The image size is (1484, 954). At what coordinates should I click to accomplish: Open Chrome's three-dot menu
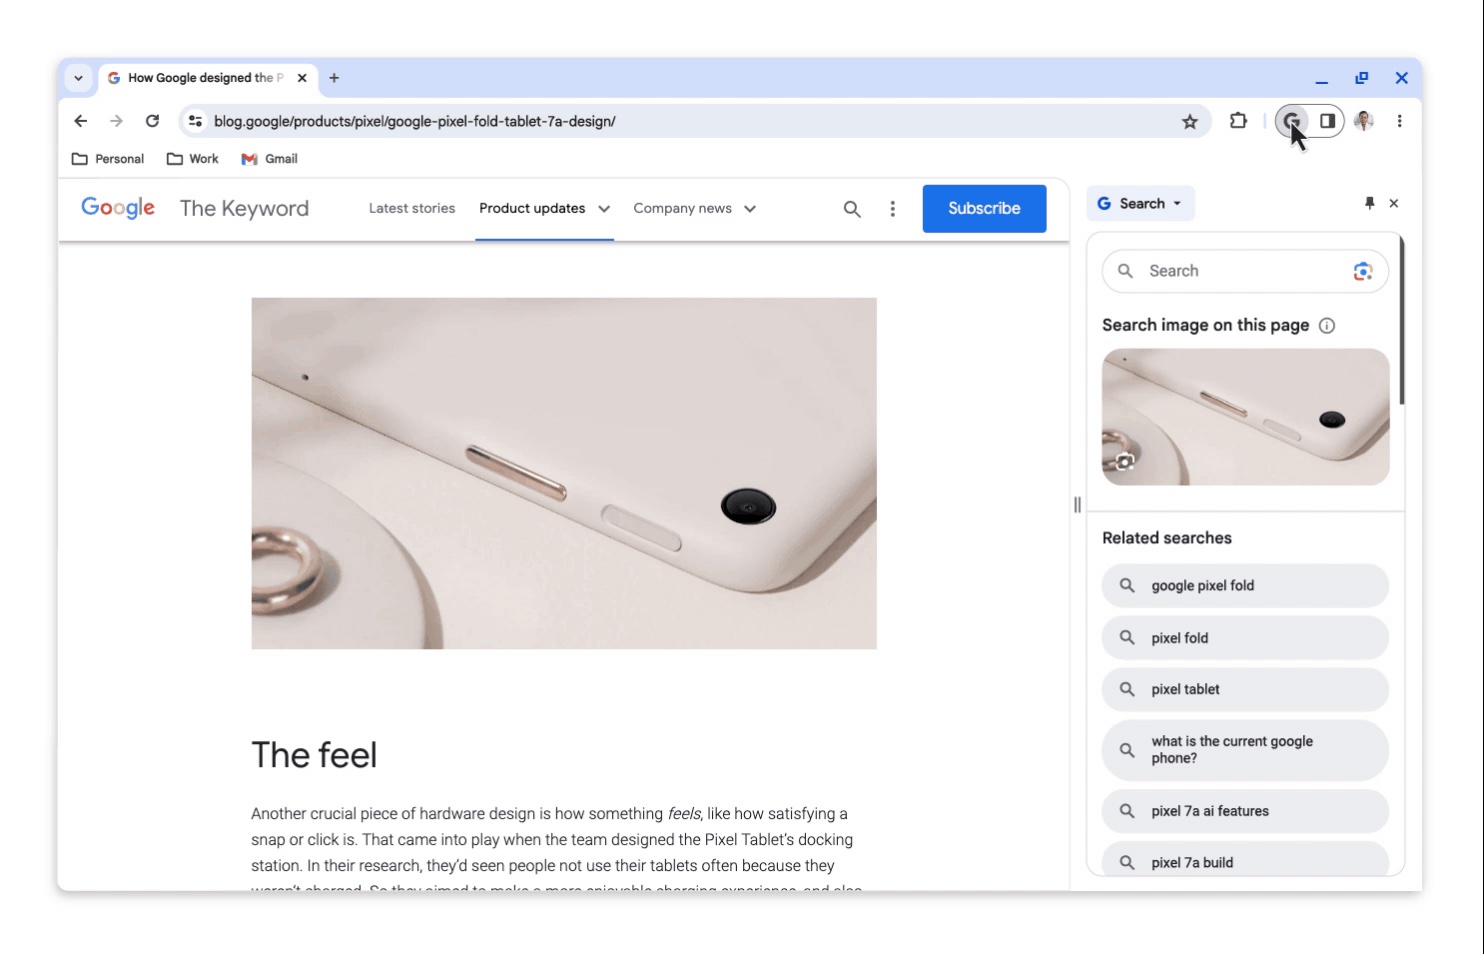[1399, 120]
